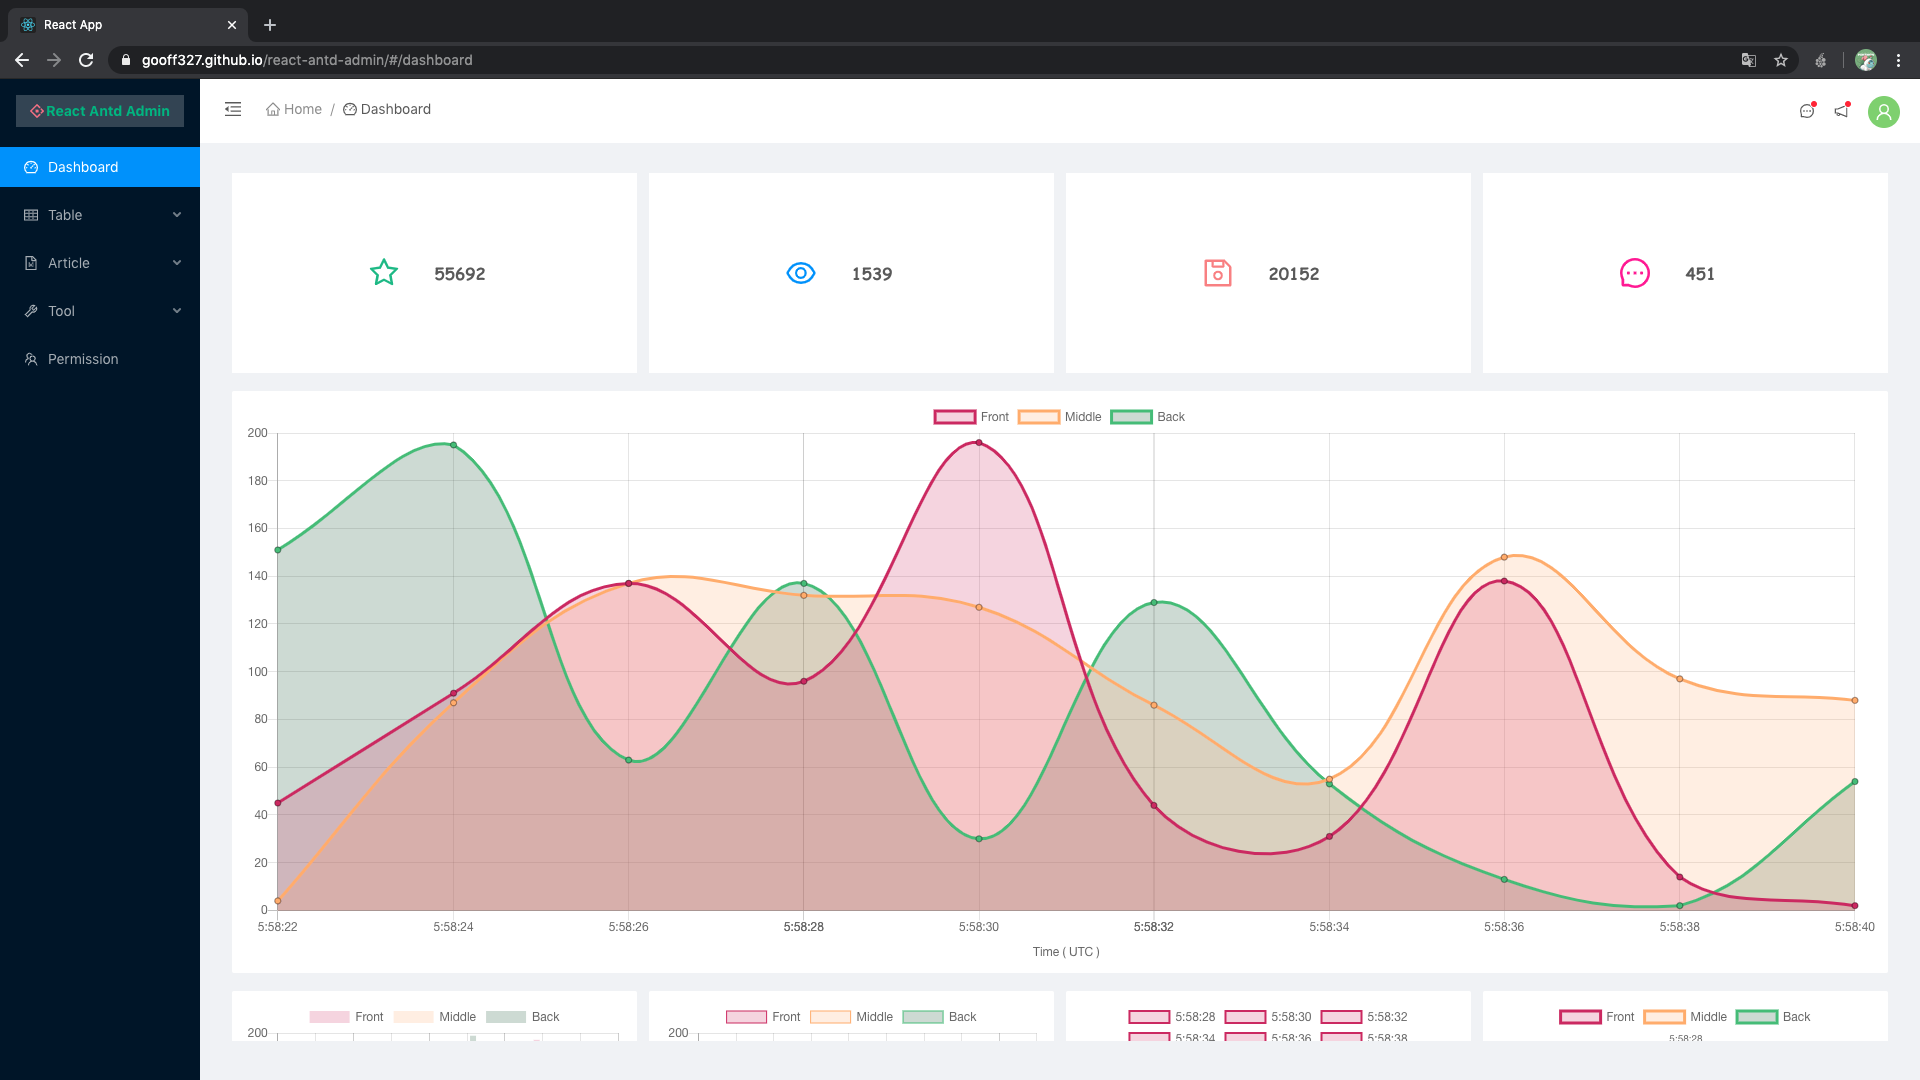Toggle the Front series in the main chart legend
This screenshot has width=1920, height=1080.
coord(974,416)
